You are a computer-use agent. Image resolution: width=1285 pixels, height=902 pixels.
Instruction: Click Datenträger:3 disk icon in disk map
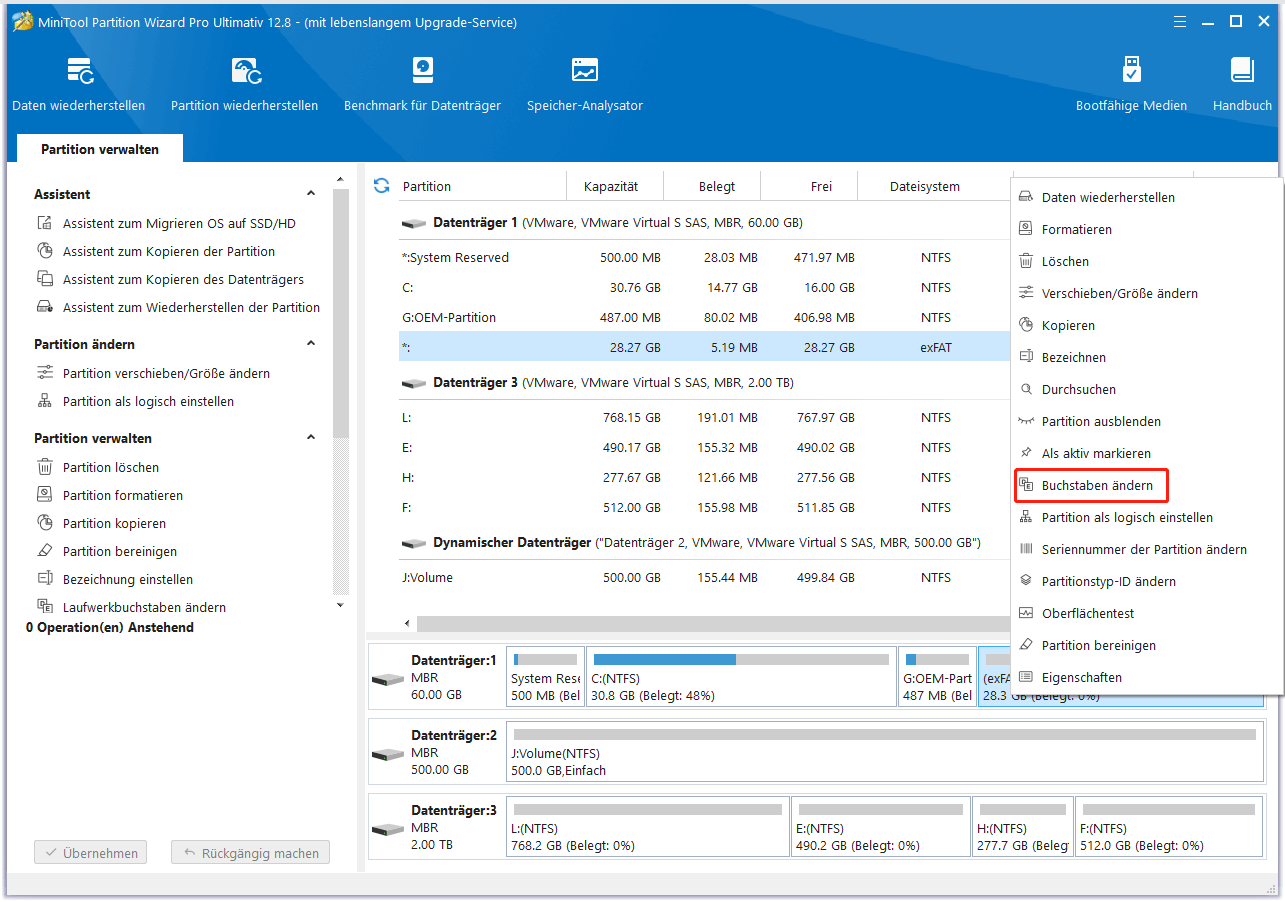[387, 829]
